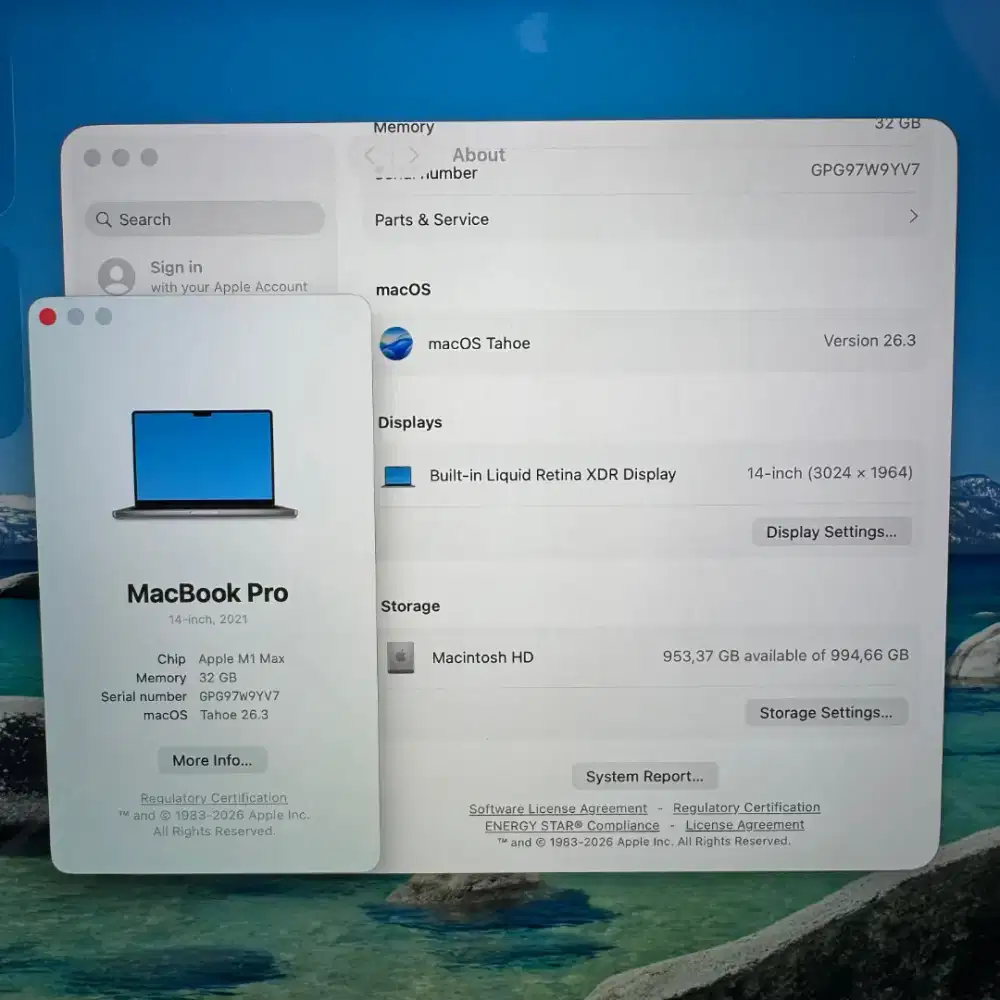Launch the System Report
The height and width of the screenshot is (1000, 1000).
645,776
